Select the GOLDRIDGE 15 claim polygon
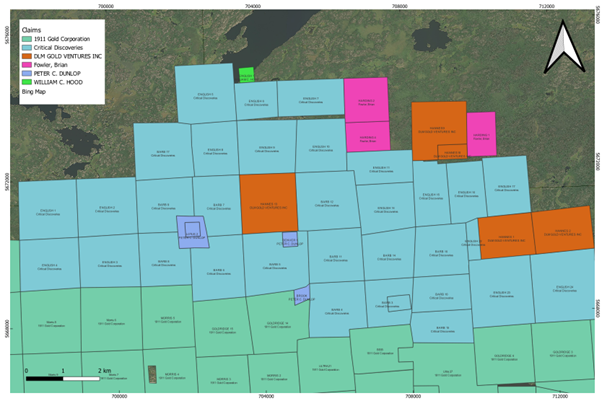Image resolution: width=602 pixels, height=401 pixels. [220, 330]
